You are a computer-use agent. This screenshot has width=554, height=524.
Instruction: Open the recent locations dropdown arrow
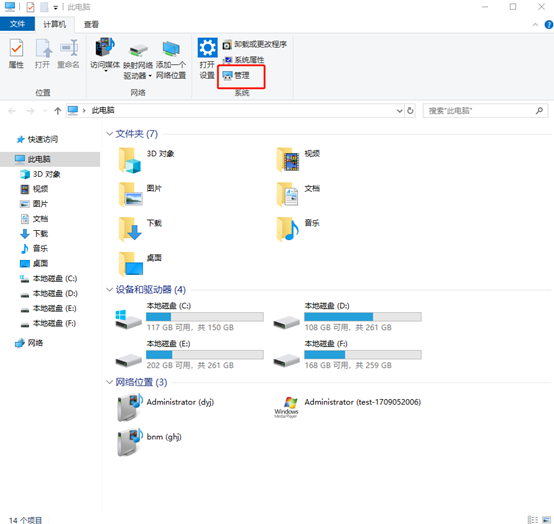[45, 111]
